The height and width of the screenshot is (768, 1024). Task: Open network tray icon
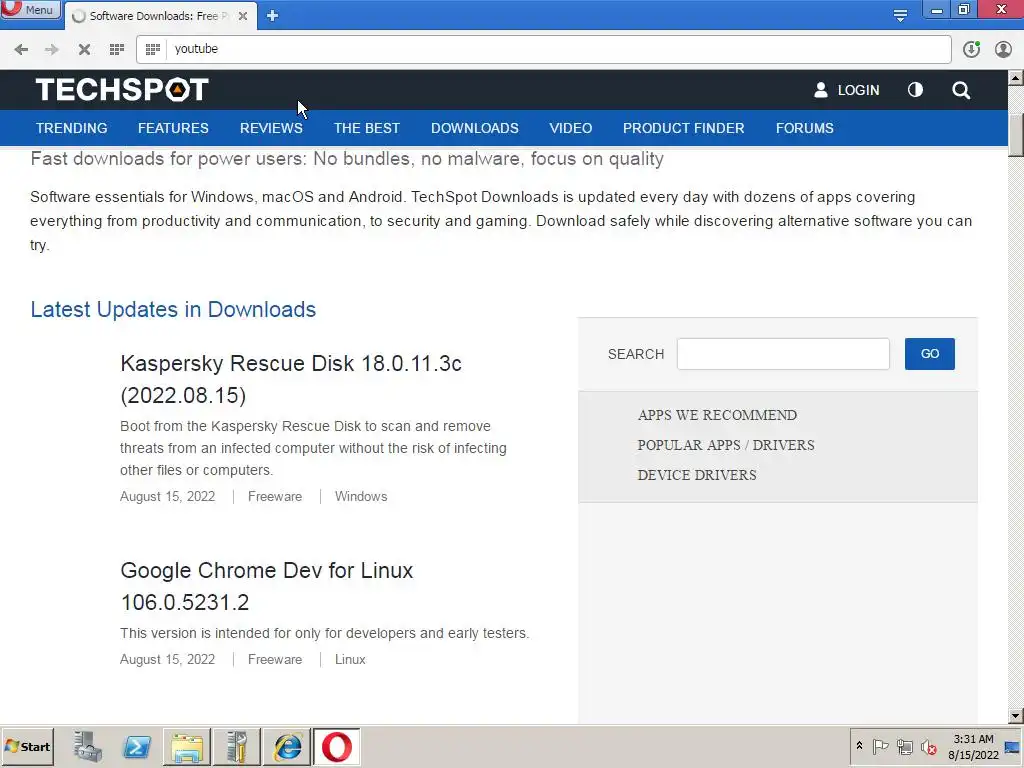pos(904,746)
